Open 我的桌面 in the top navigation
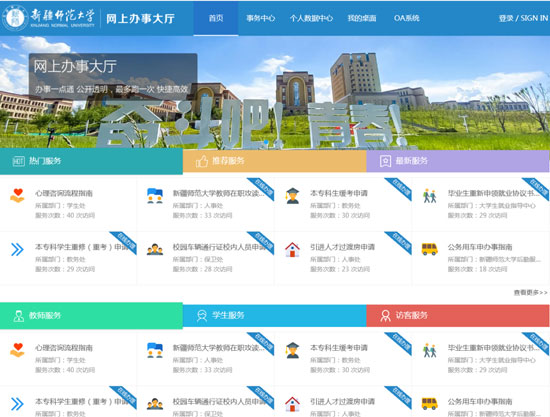The image size is (550, 417). tap(362, 18)
